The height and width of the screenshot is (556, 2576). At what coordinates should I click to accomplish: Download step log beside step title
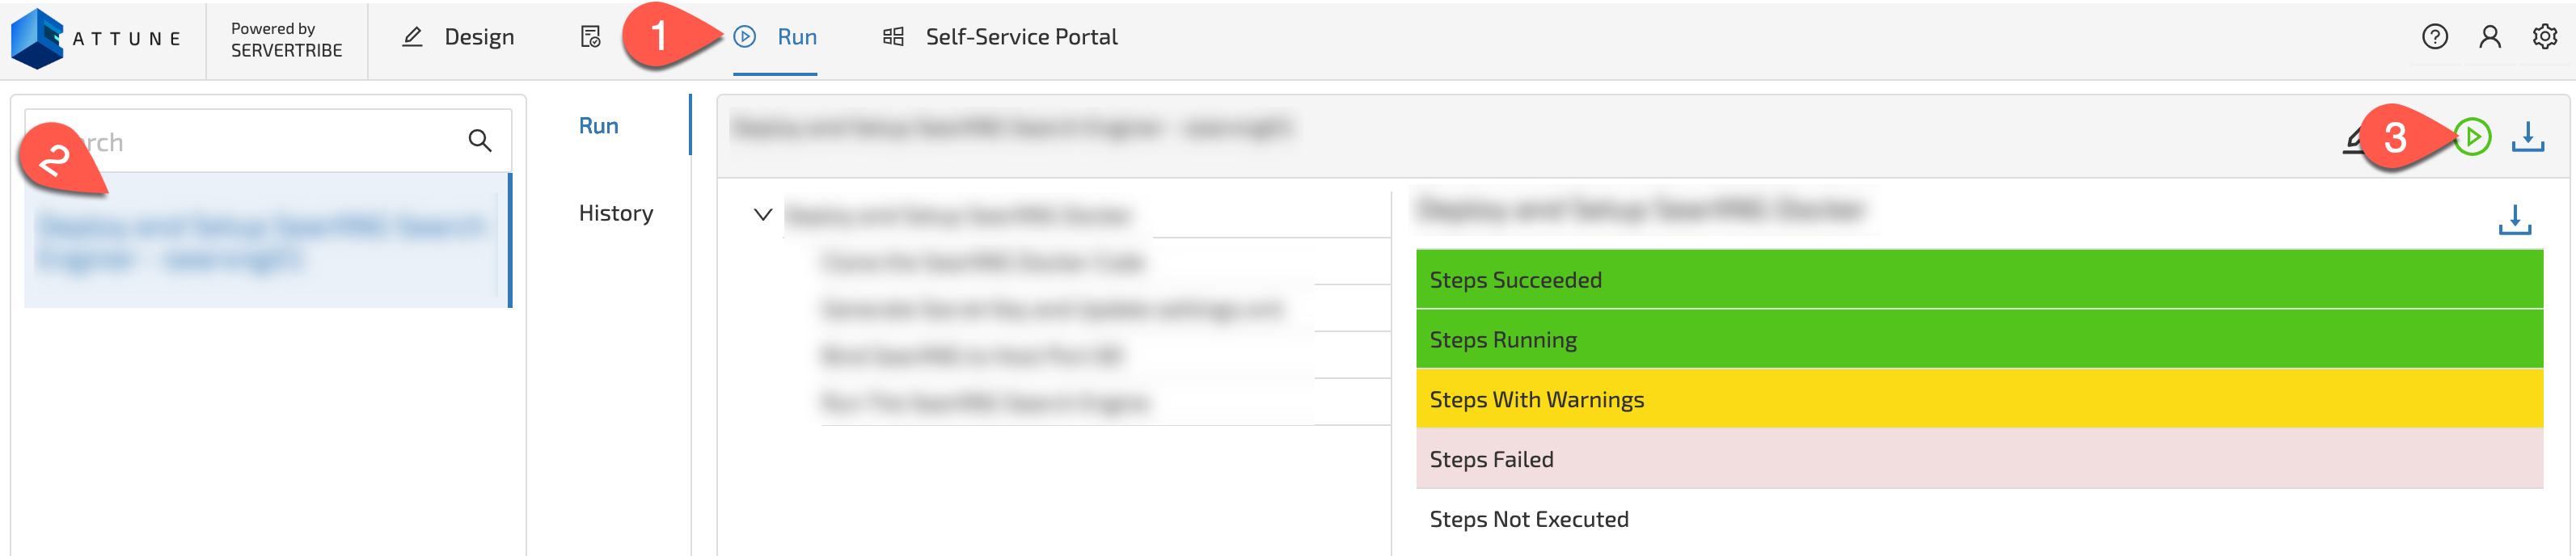[2515, 219]
